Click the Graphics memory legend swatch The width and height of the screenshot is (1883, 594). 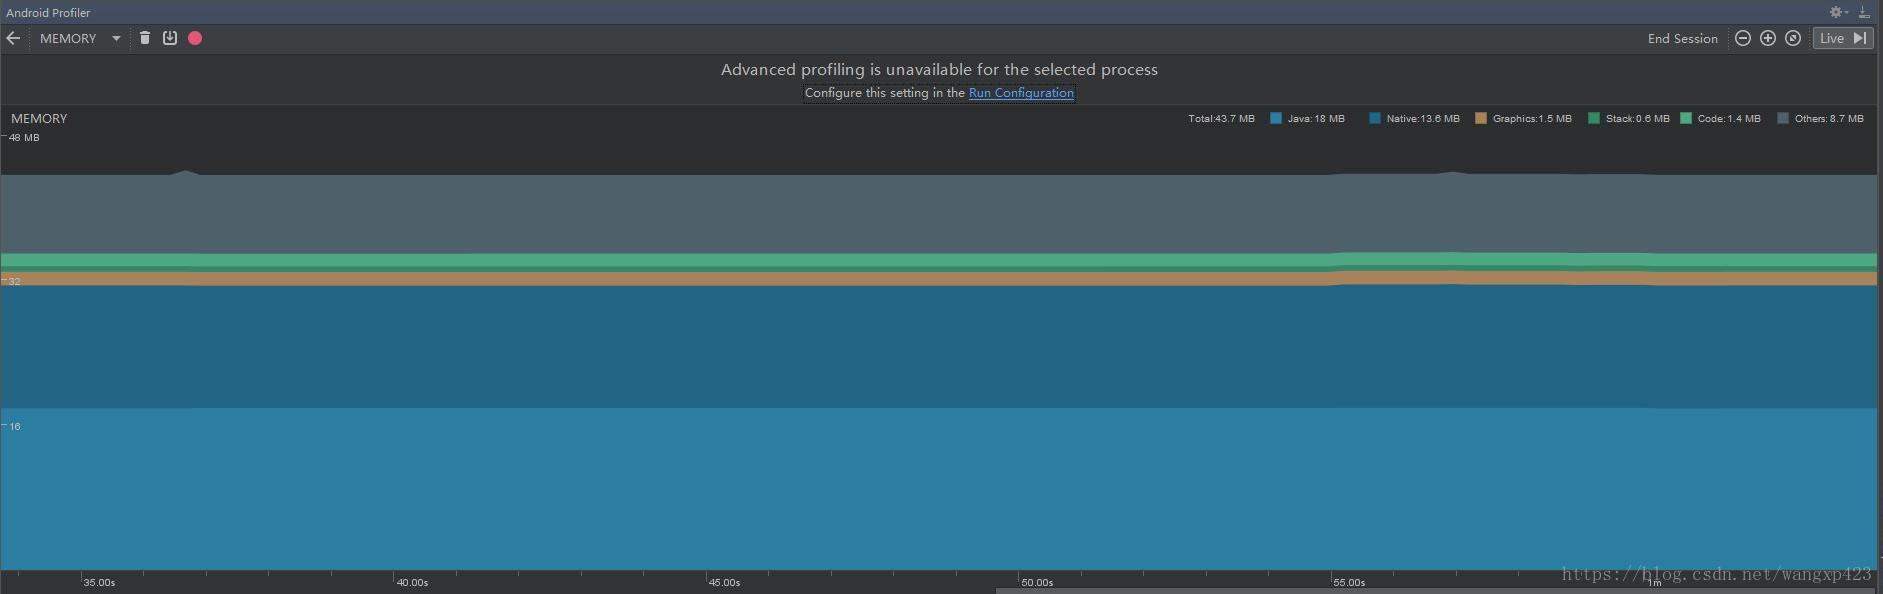(1481, 118)
